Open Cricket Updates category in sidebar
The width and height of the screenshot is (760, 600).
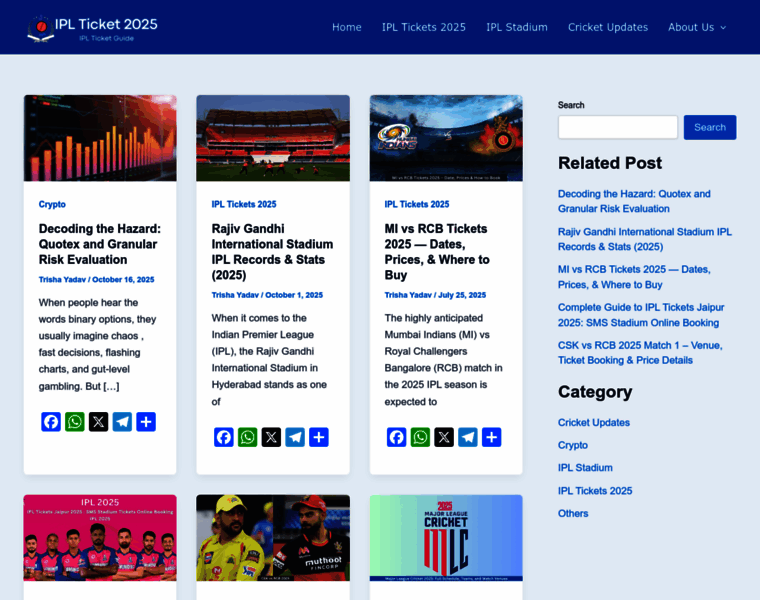(x=594, y=423)
